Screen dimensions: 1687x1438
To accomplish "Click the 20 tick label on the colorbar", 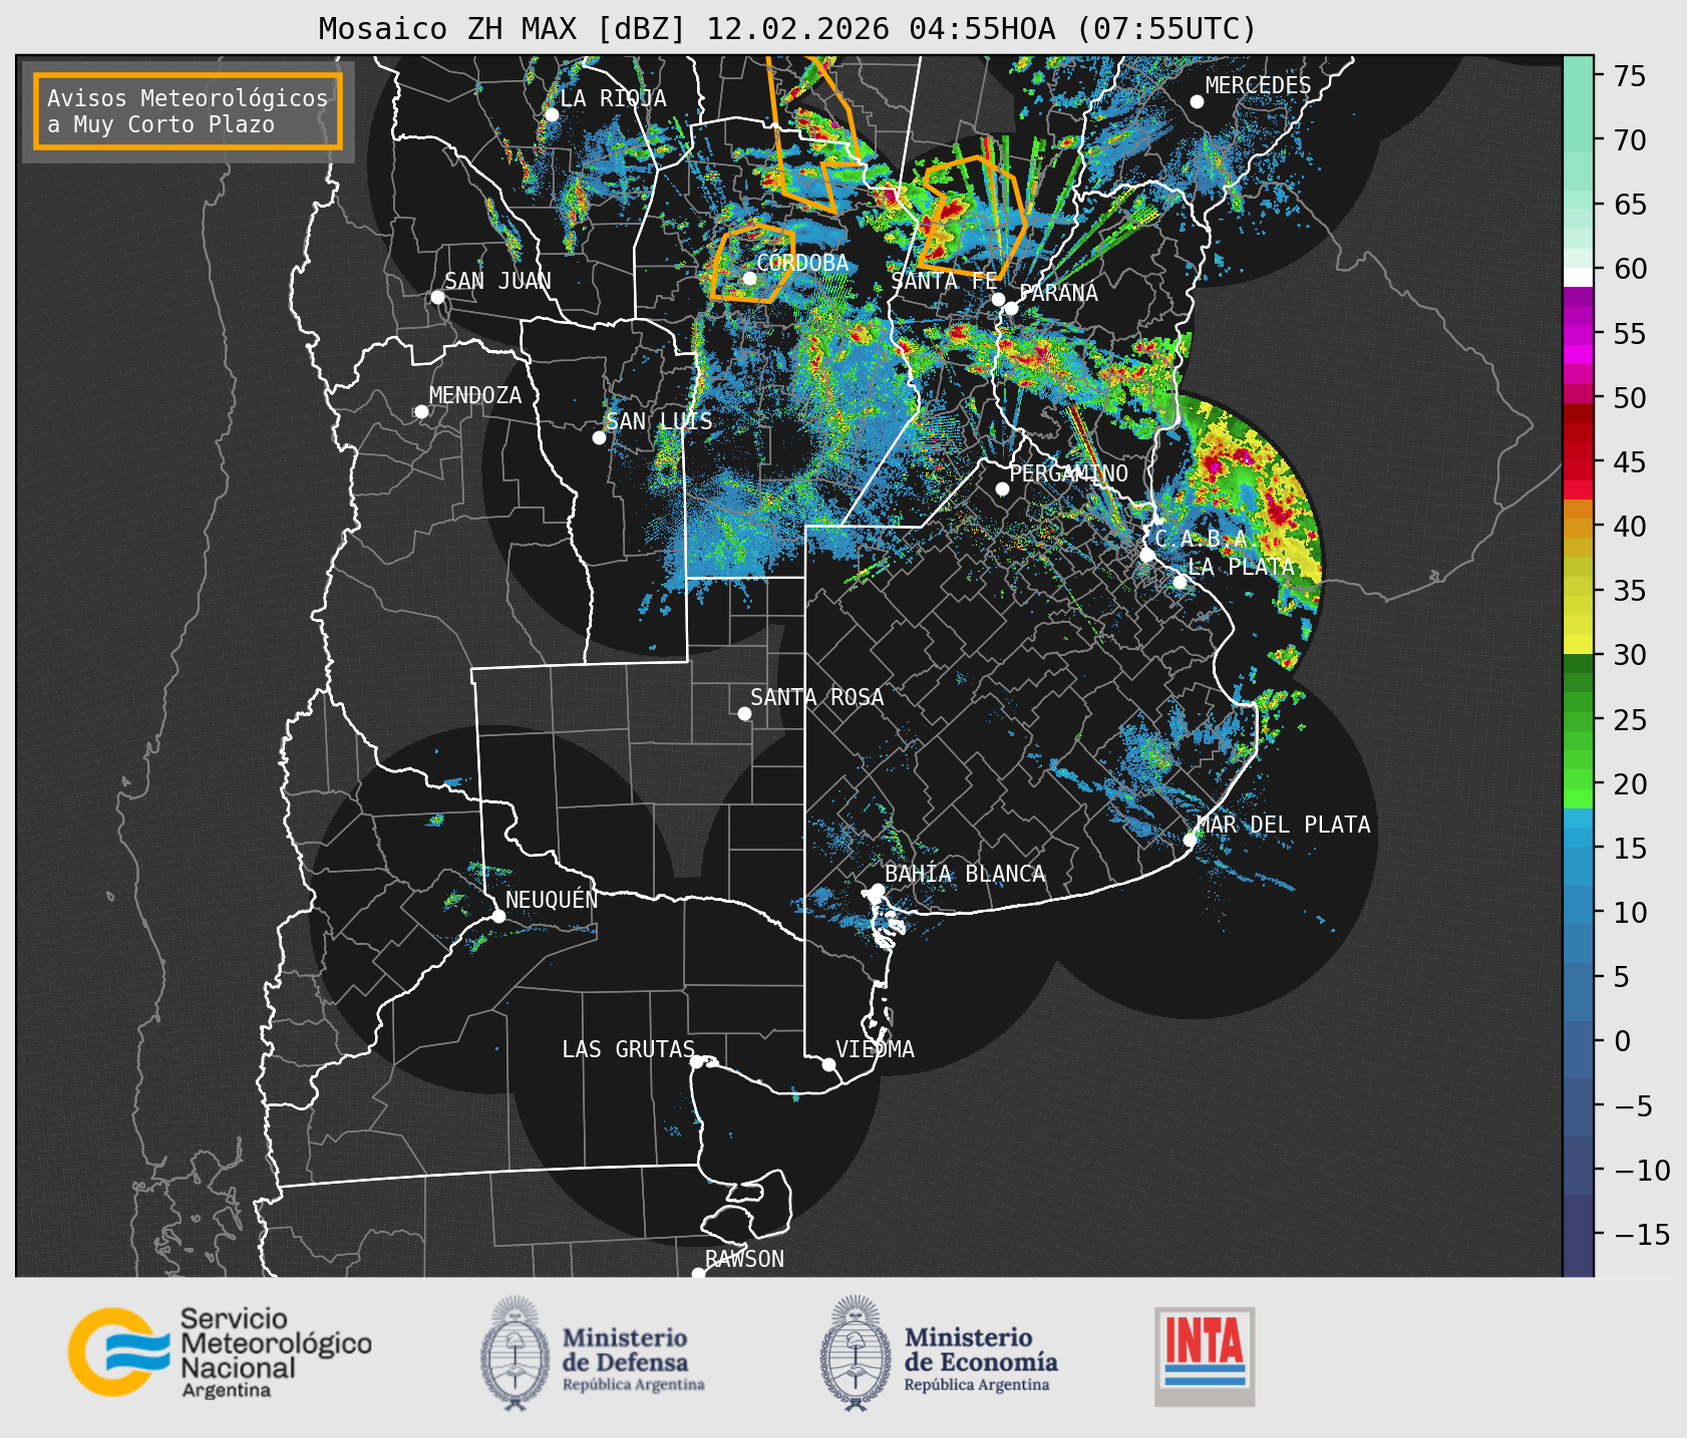I will (x=1629, y=784).
